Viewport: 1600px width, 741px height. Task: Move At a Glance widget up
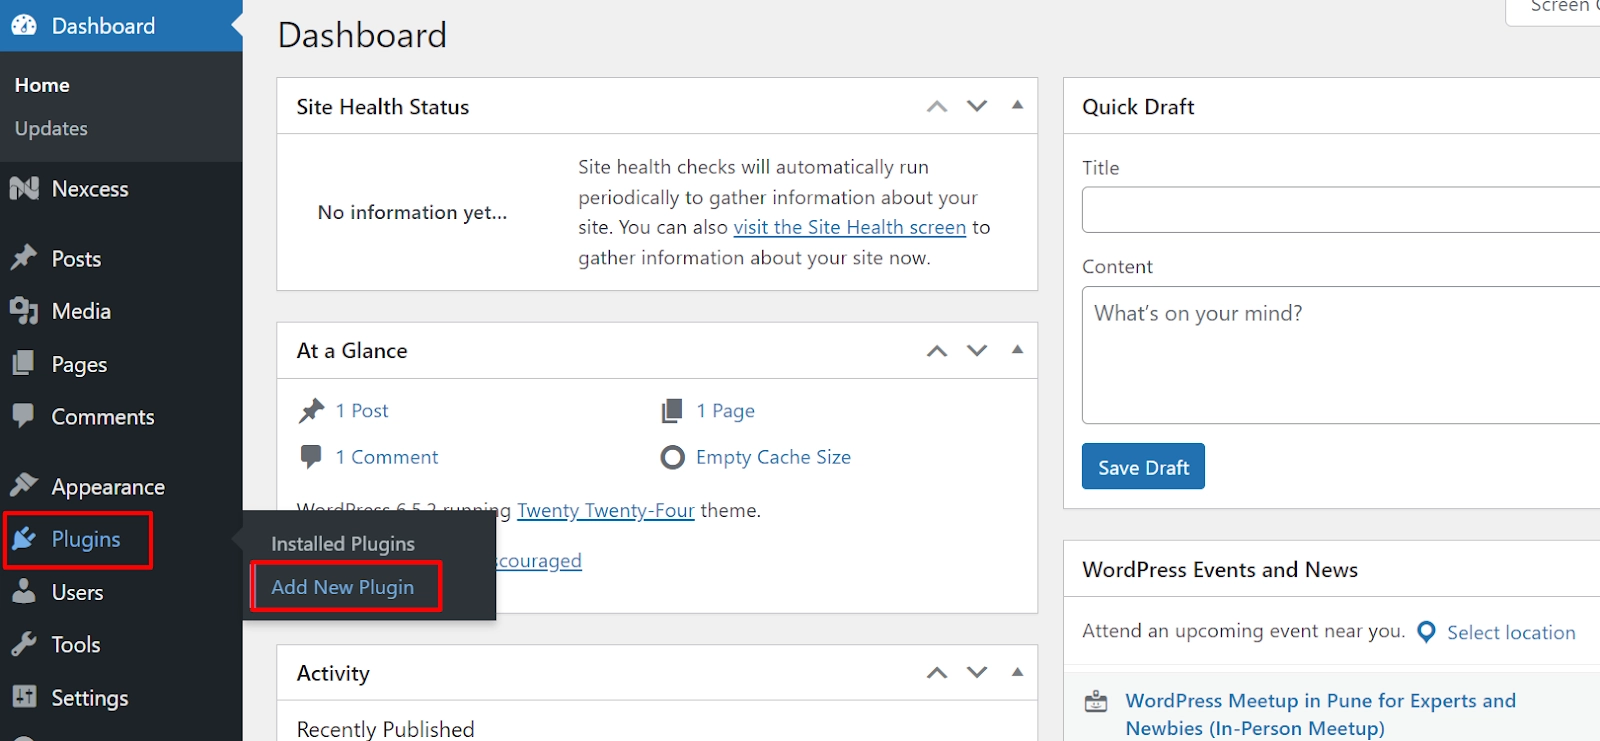click(937, 350)
